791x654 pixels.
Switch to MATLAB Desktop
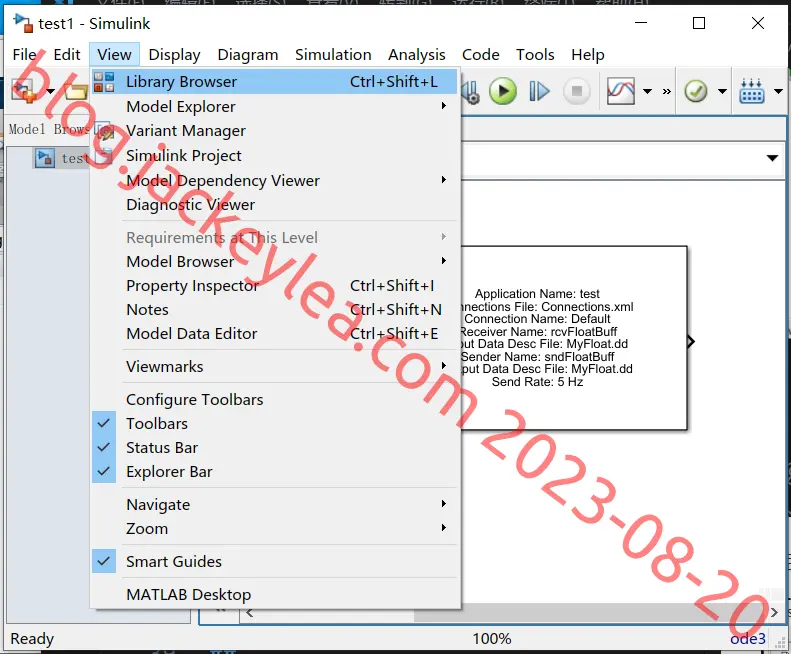point(275,594)
